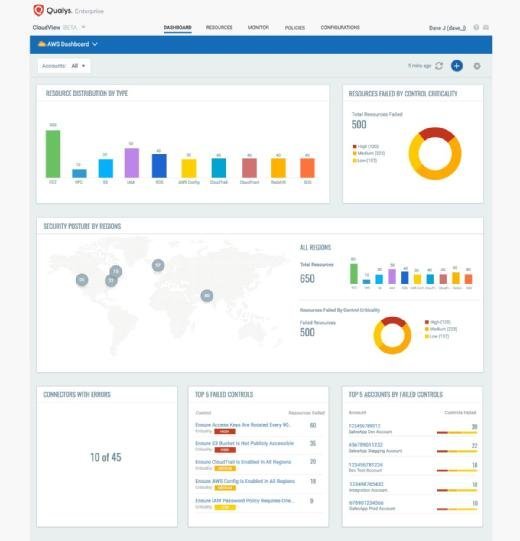
Task: Click the green EC2 bar in resource distribution
Action: [53, 154]
